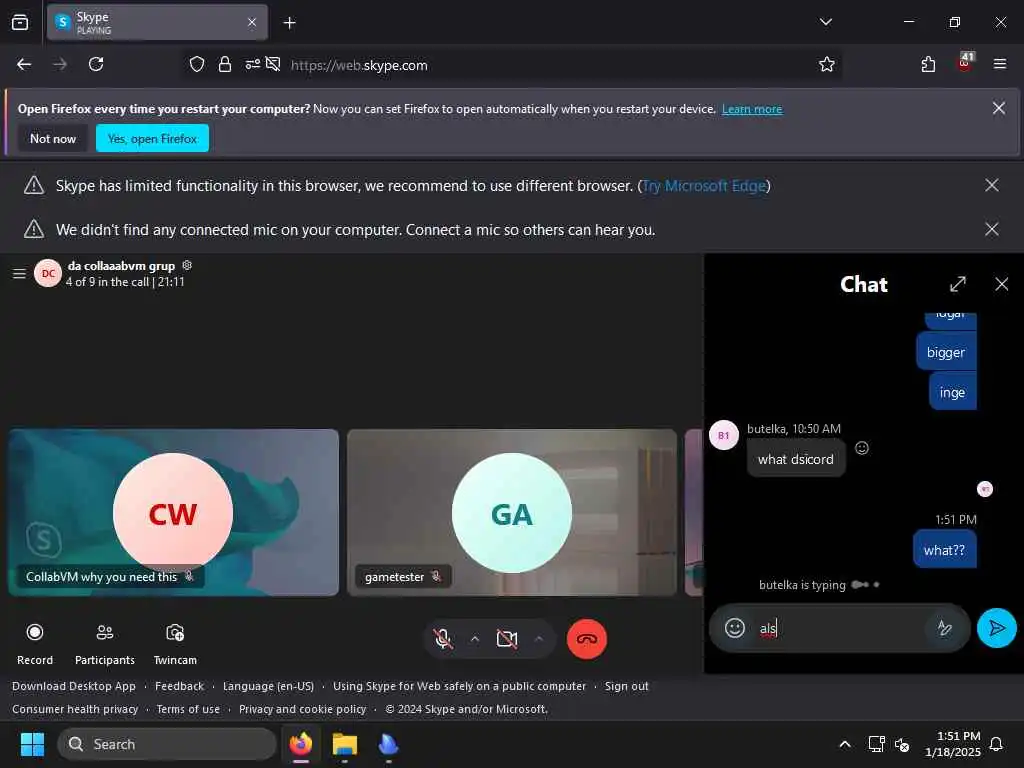Send the typed chat message
1024x768 pixels.
997,628
